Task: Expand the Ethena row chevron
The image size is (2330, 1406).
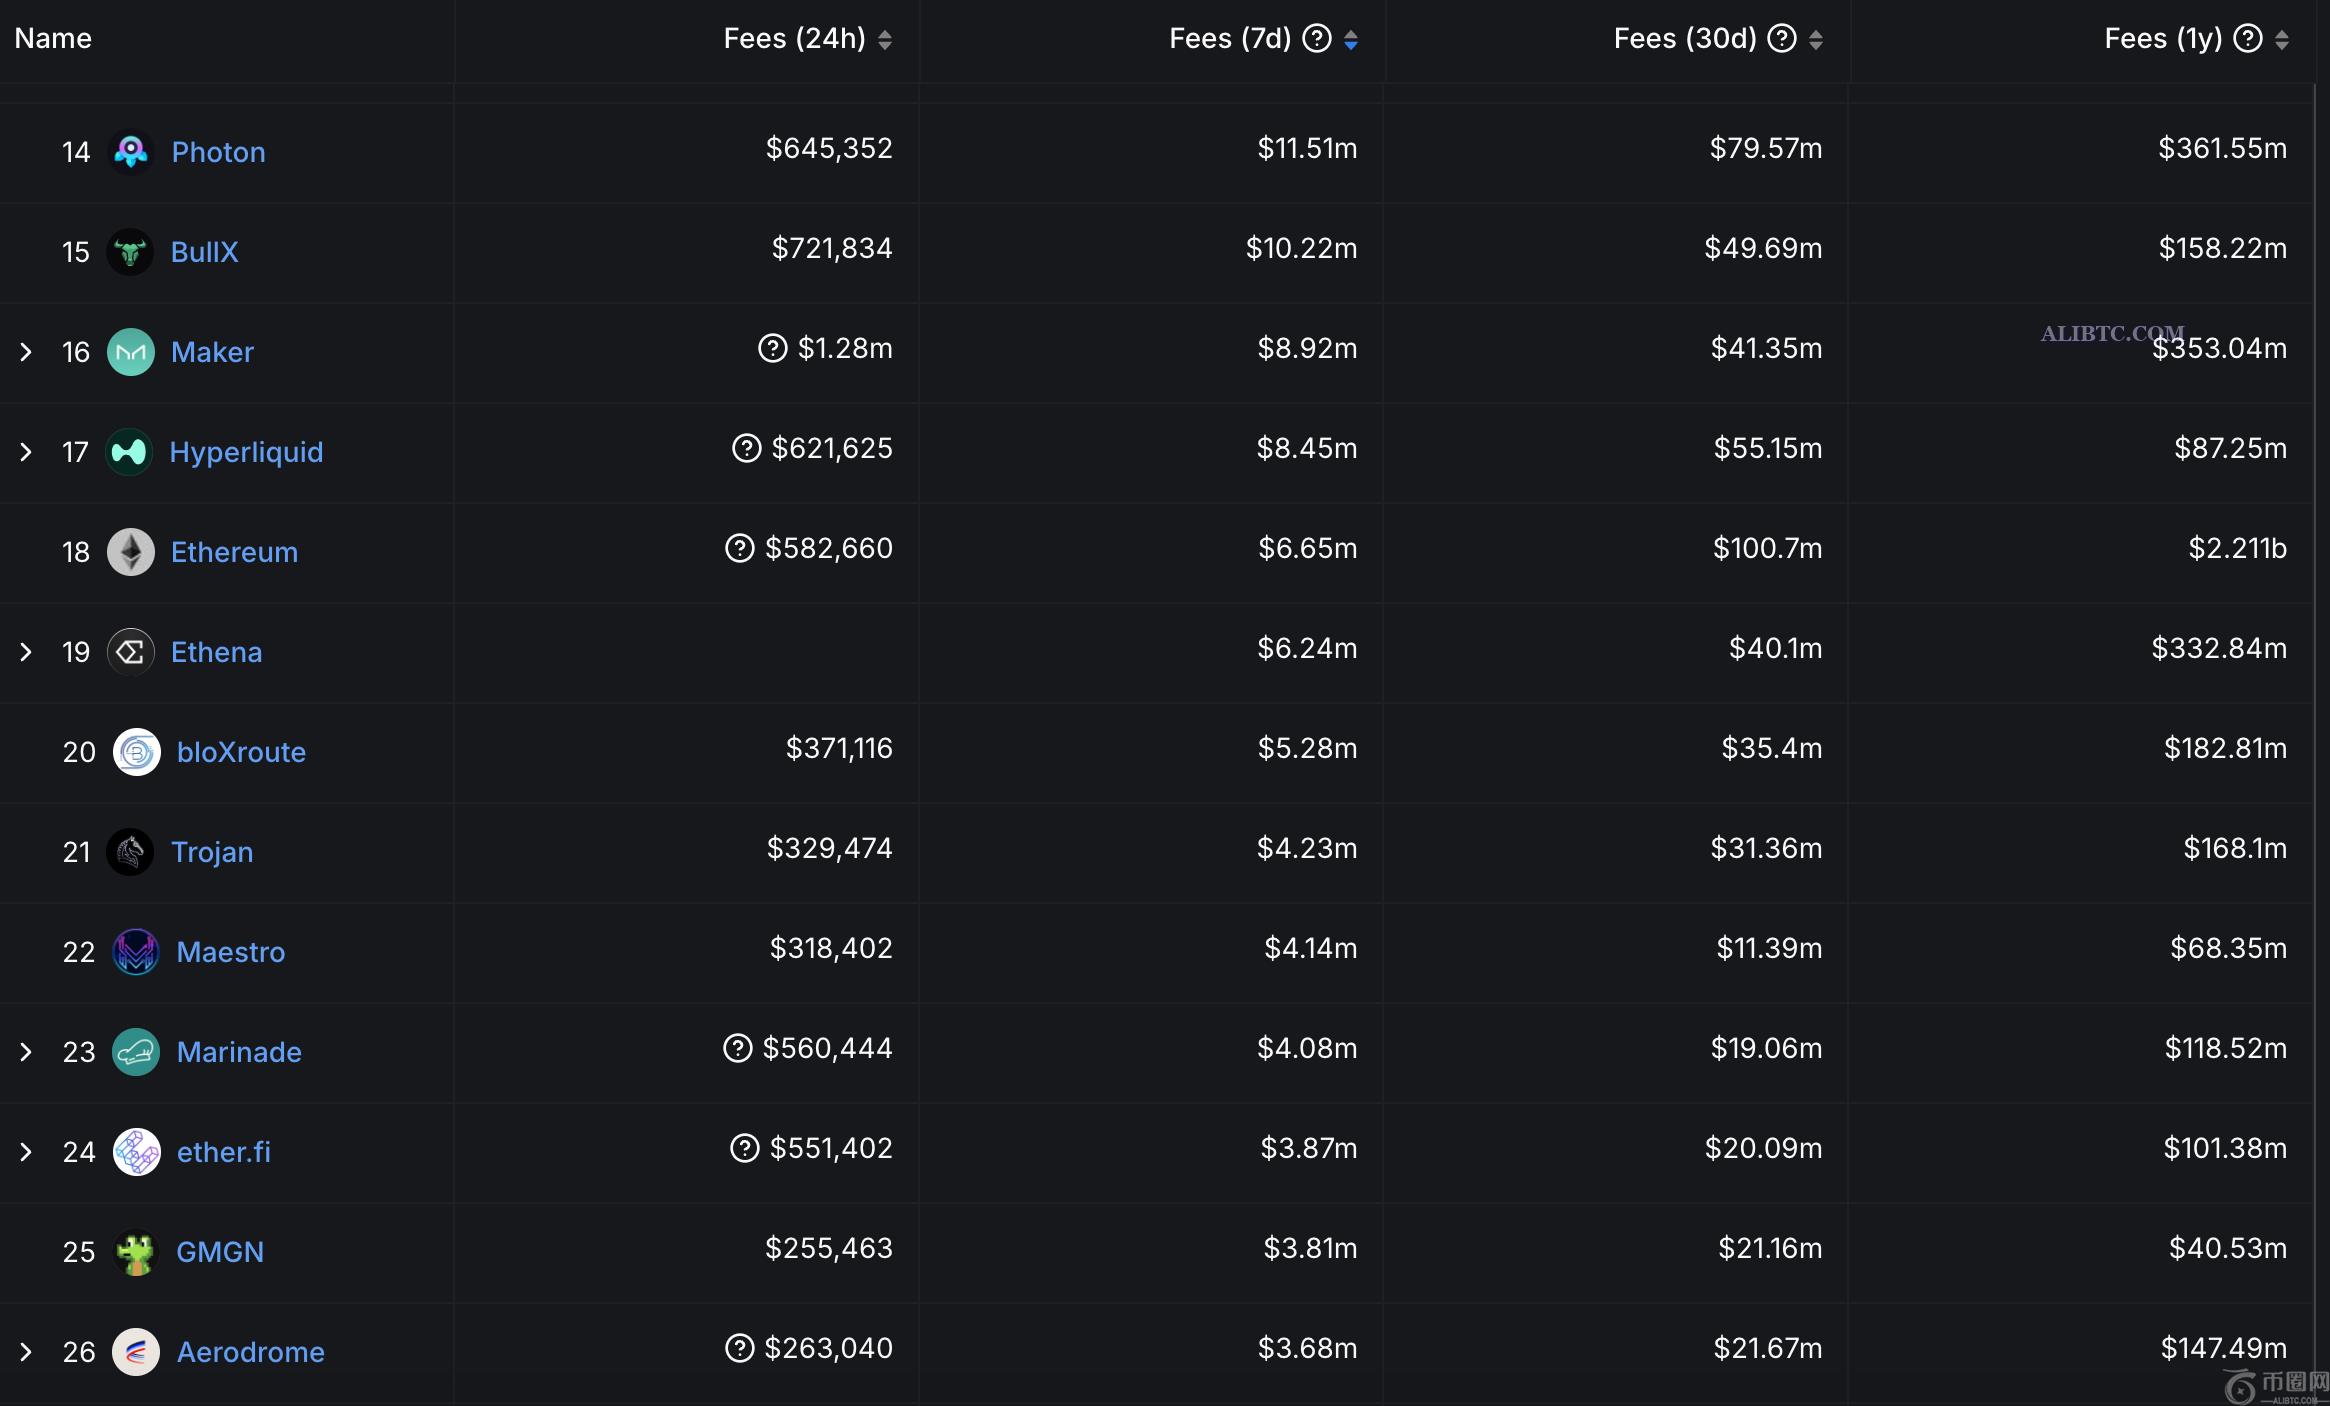Action: point(26,652)
